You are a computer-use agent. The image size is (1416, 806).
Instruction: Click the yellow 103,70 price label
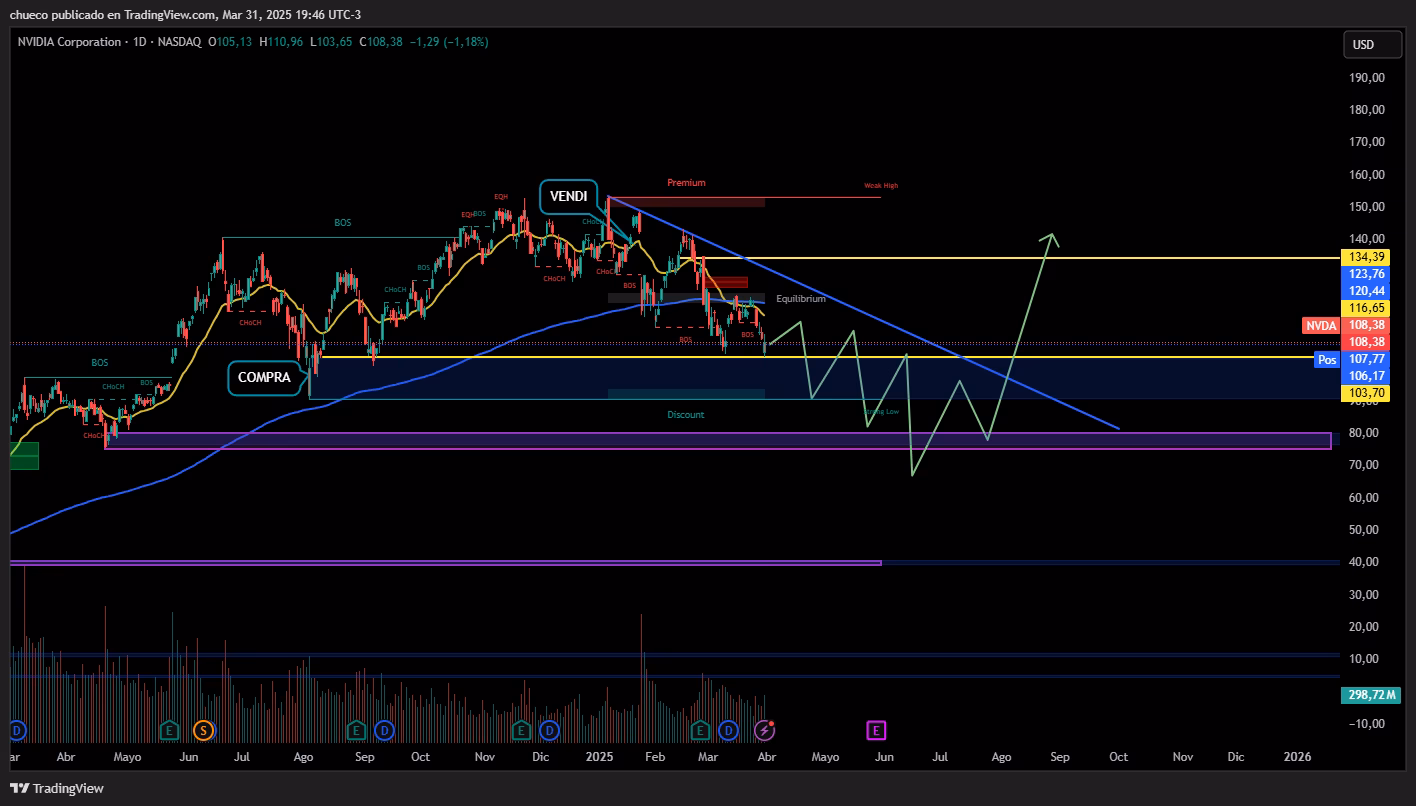pyautogui.click(x=1366, y=393)
